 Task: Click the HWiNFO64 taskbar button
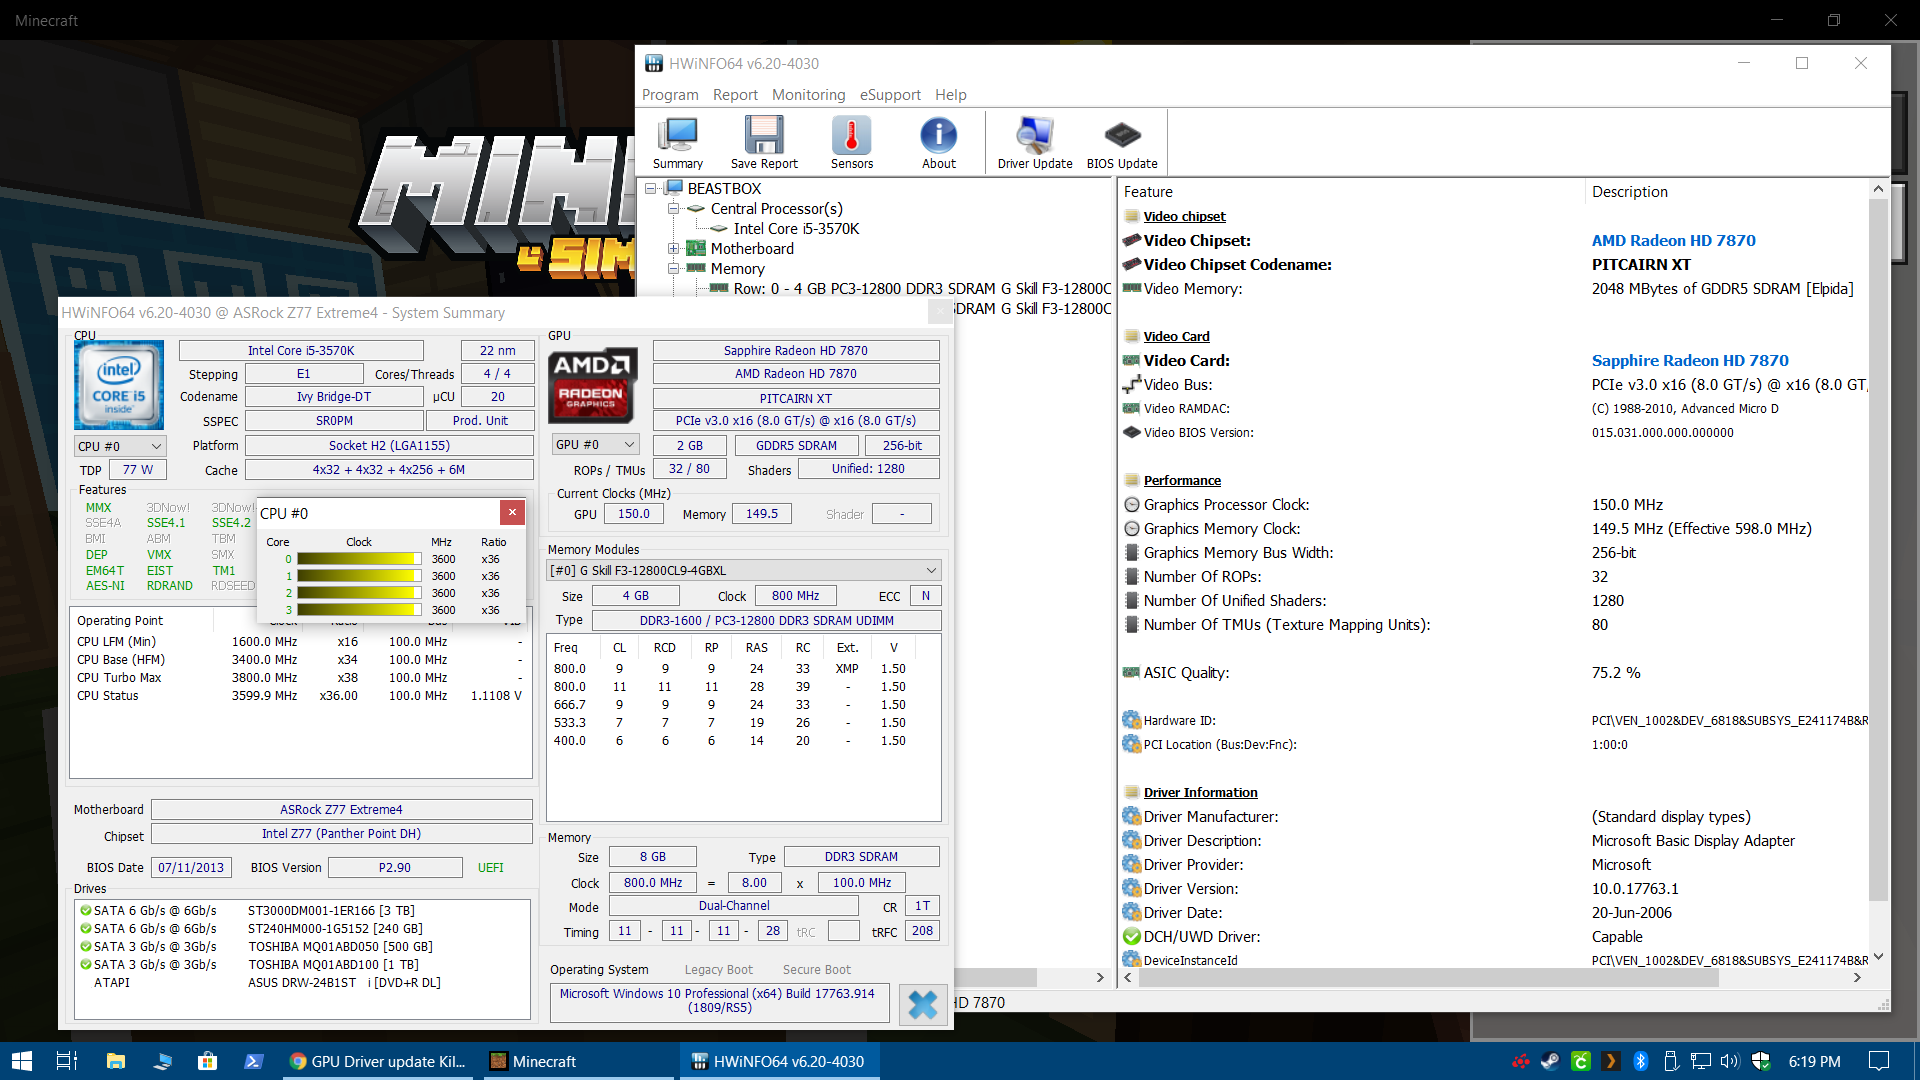click(x=779, y=1061)
